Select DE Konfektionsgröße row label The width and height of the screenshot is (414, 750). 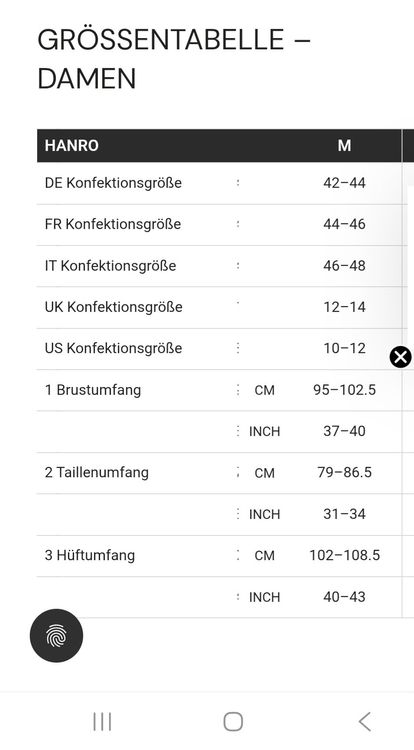pyautogui.click(x=113, y=183)
